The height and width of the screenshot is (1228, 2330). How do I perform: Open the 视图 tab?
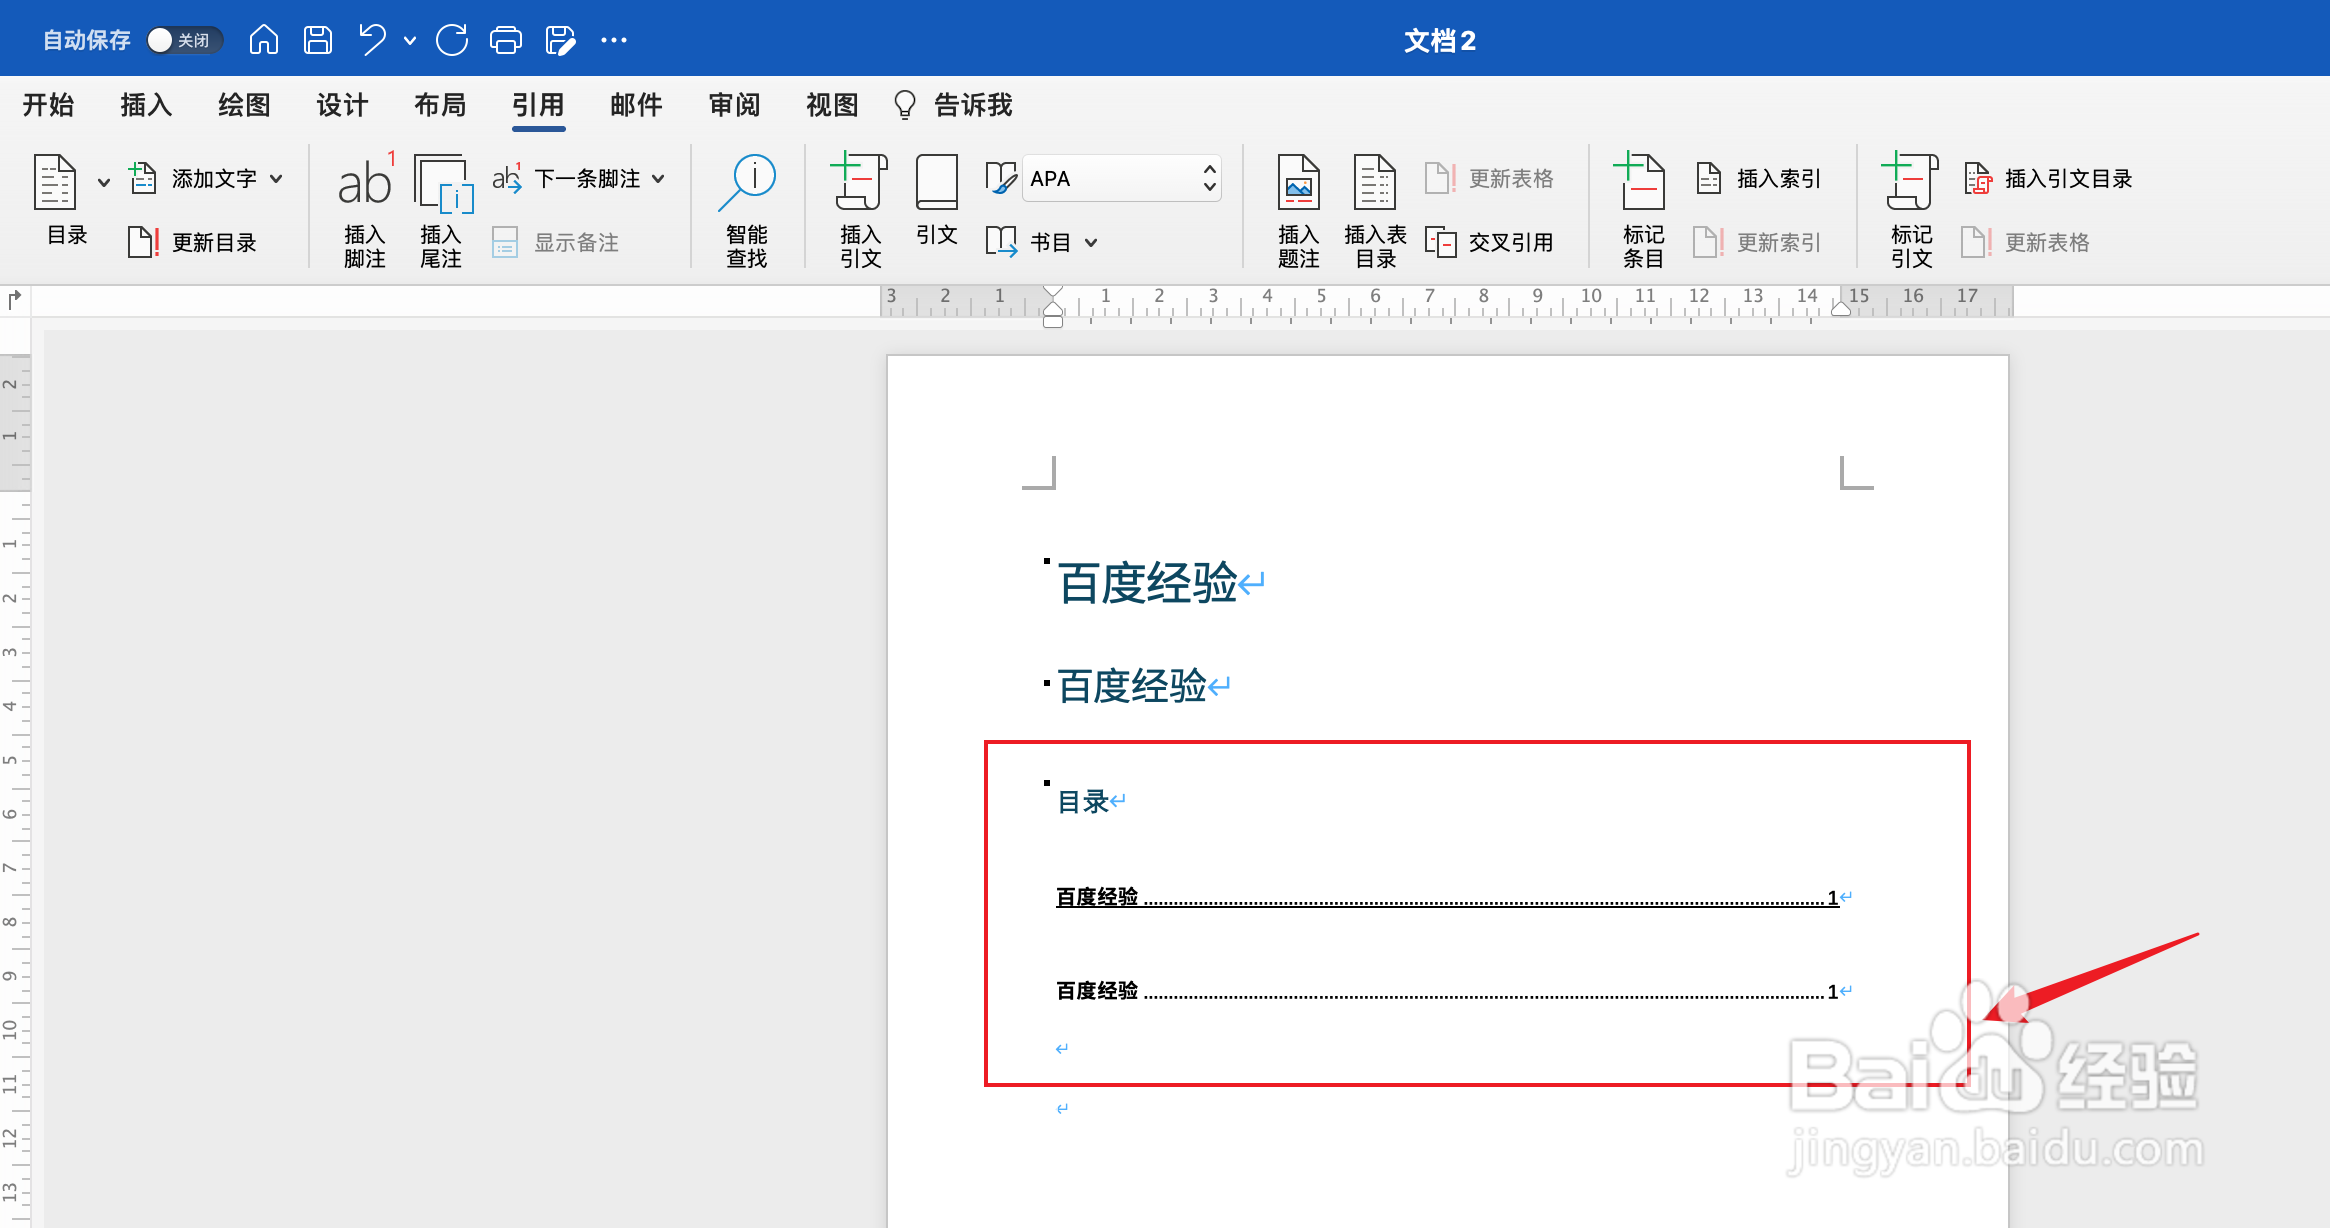[x=832, y=105]
